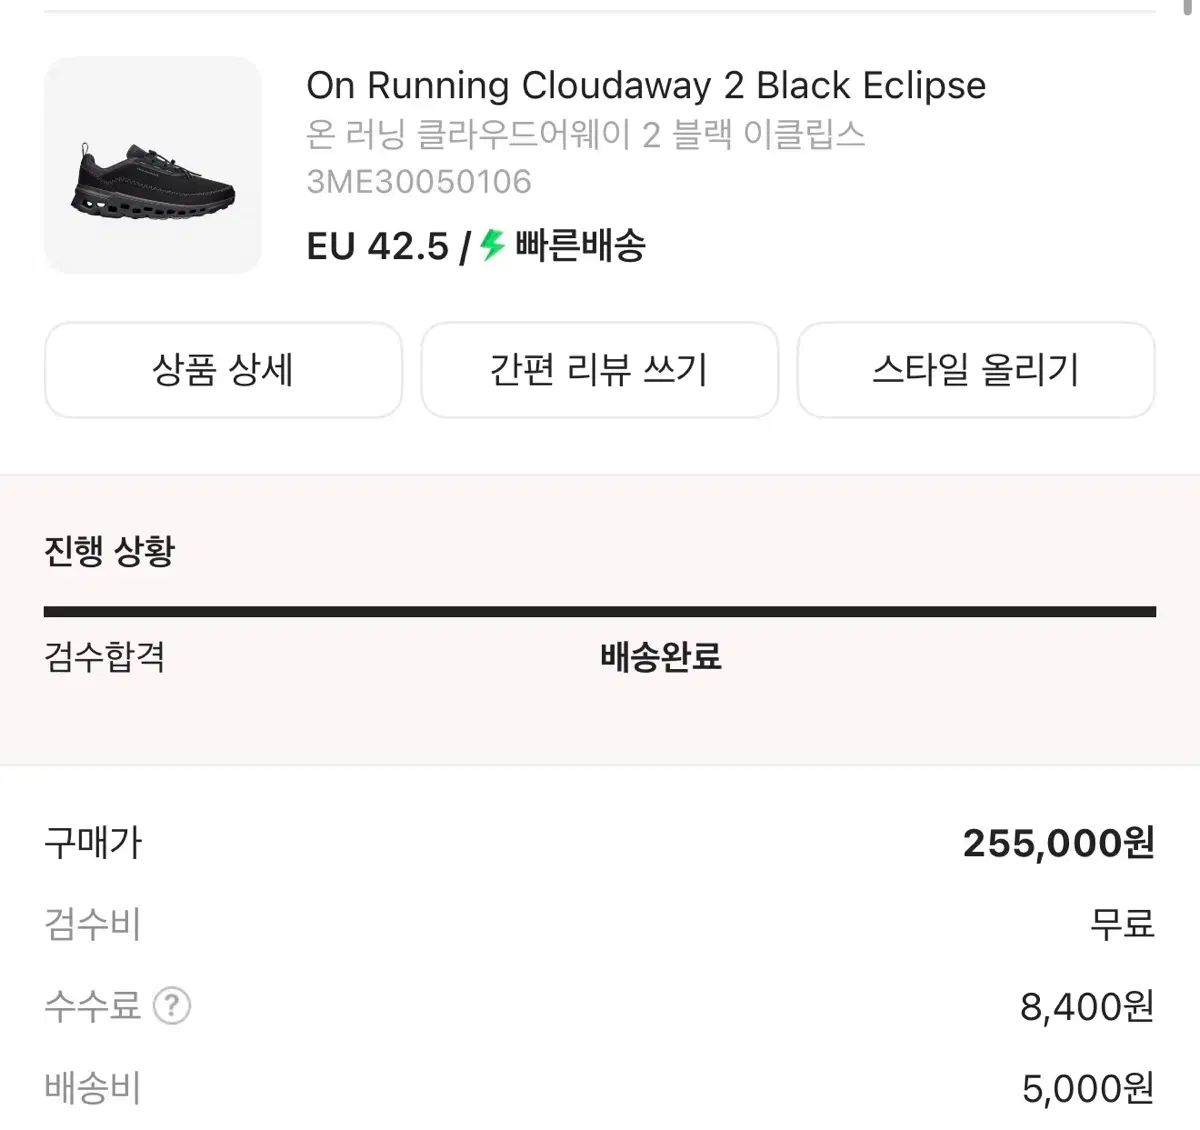Click the EU 42.5 size label
The width and height of the screenshot is (1200, 1130).
tap(378, 246)
